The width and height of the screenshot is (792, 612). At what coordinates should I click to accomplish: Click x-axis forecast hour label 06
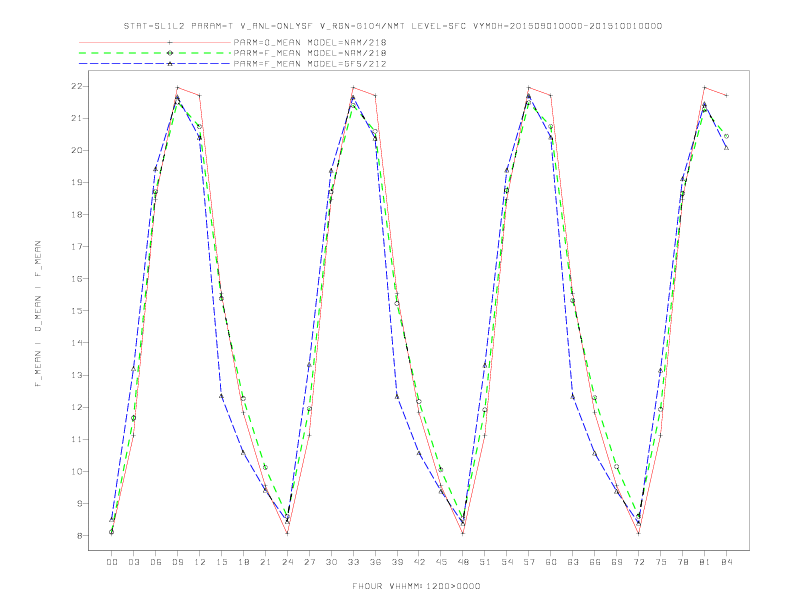coord(156,562)
